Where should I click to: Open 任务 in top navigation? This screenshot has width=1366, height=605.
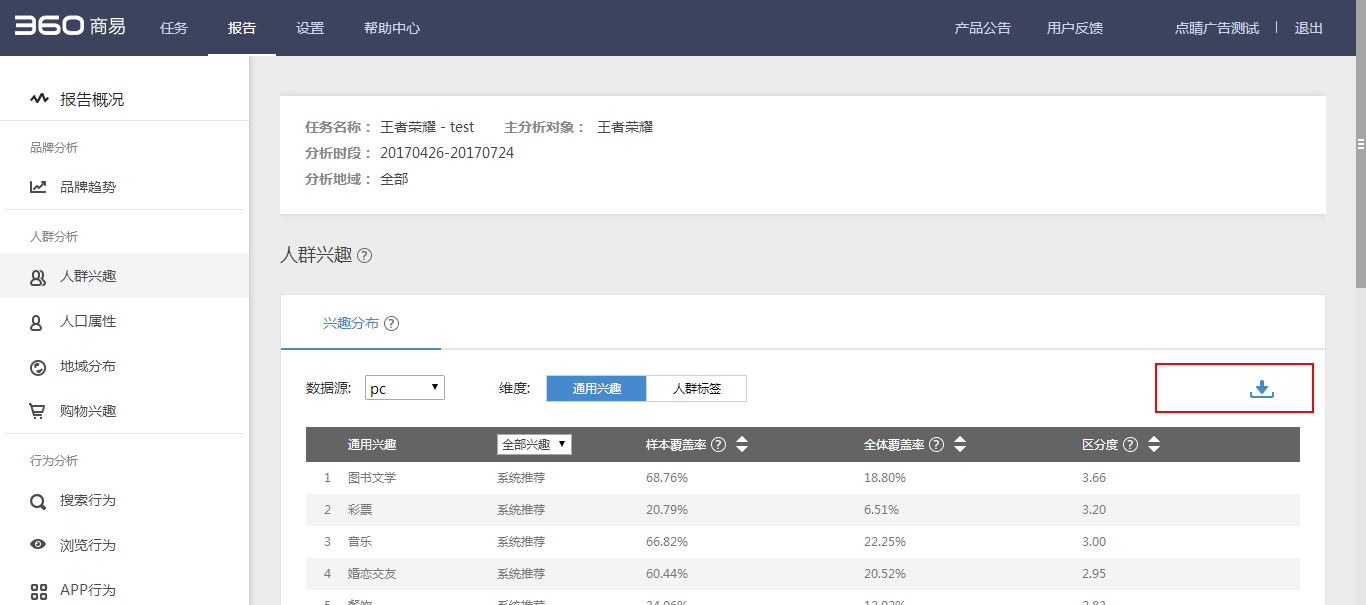(174, 28)
